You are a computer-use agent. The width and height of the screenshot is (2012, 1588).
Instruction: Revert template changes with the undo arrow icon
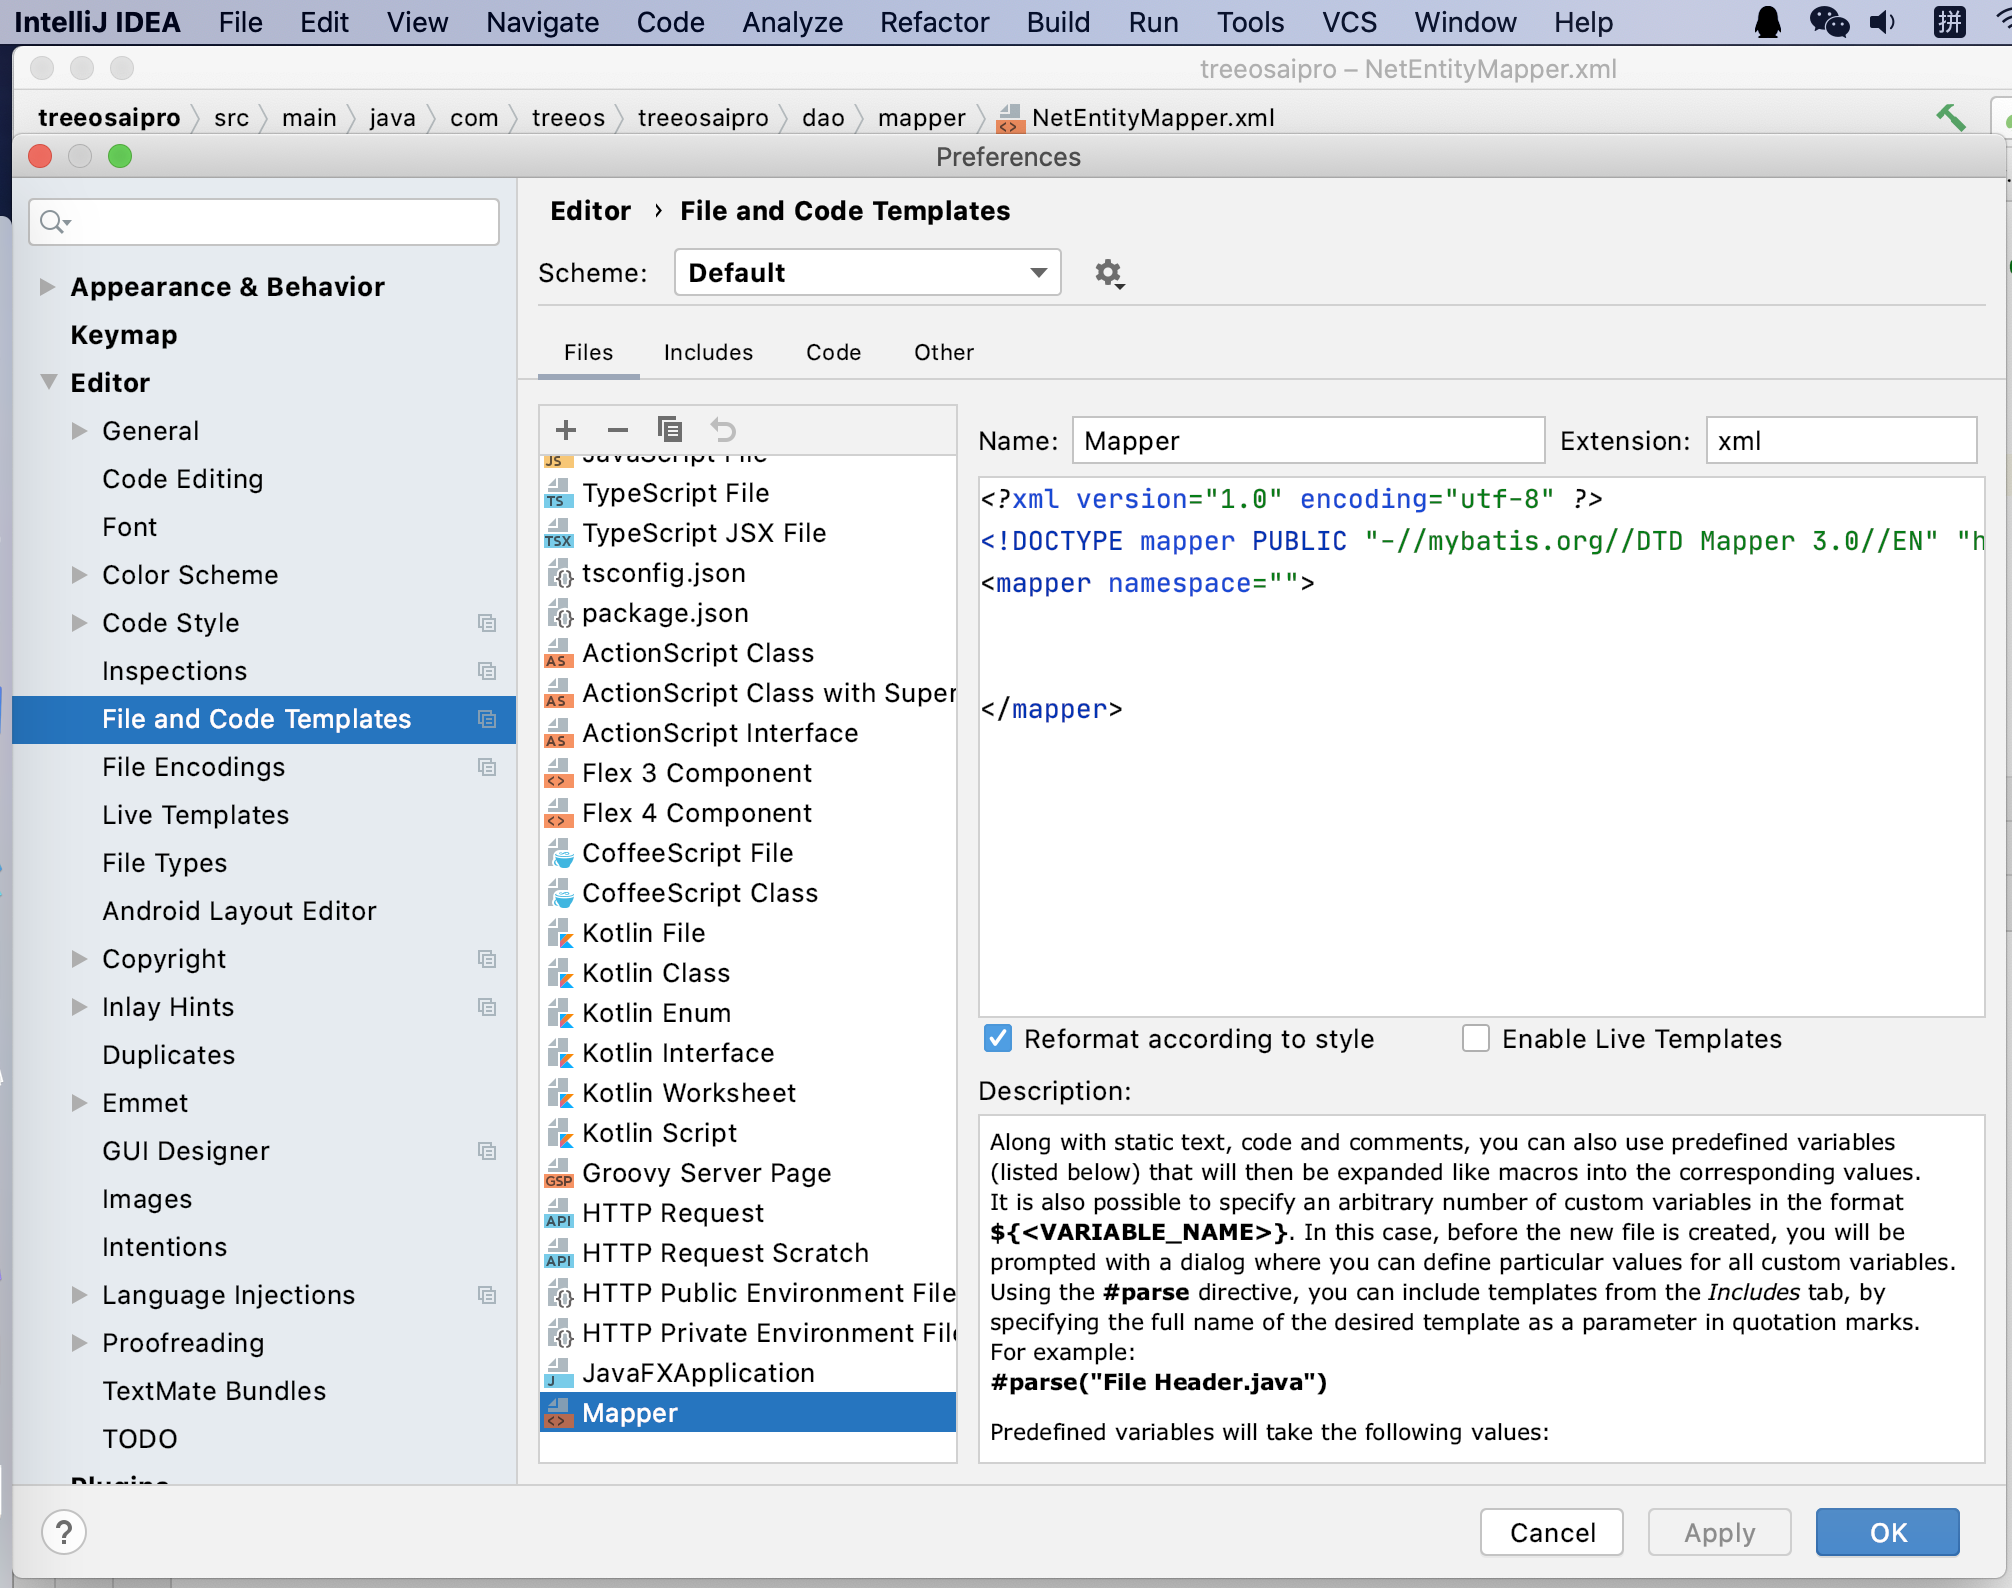coord(723,429)
